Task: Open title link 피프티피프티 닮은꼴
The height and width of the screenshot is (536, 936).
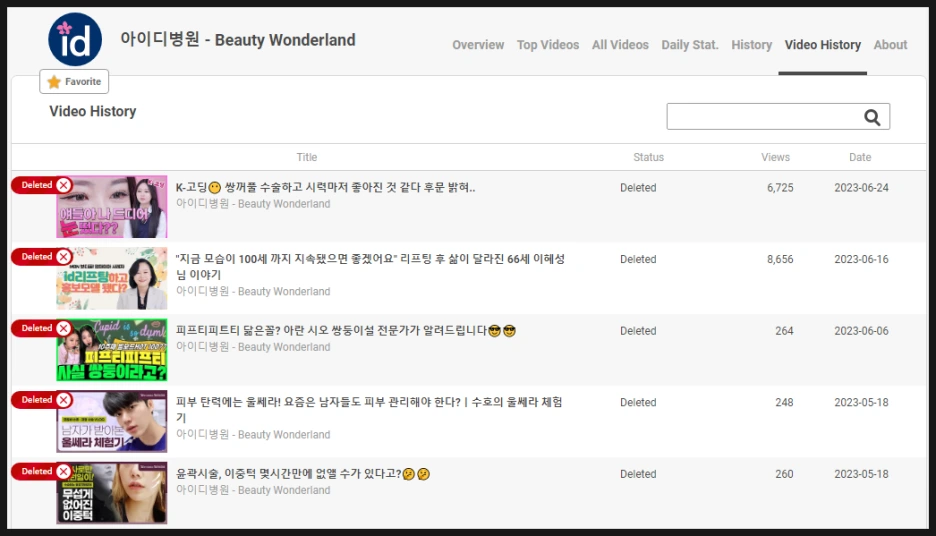Action: click(x=346, y=331)
